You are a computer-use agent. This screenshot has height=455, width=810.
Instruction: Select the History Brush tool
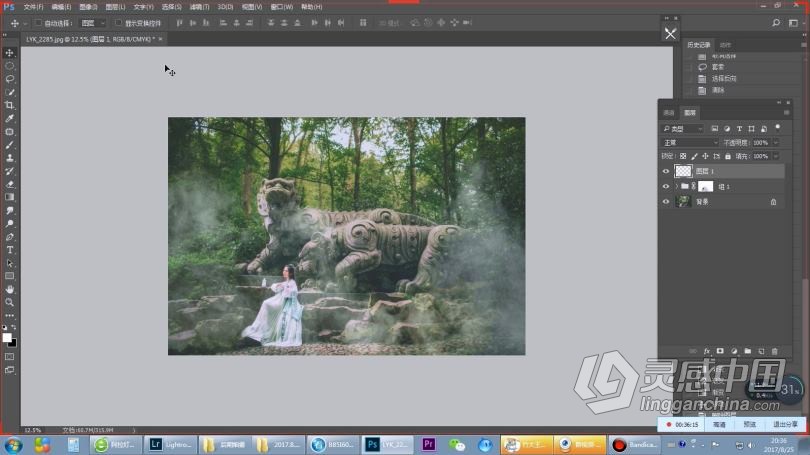9,171
